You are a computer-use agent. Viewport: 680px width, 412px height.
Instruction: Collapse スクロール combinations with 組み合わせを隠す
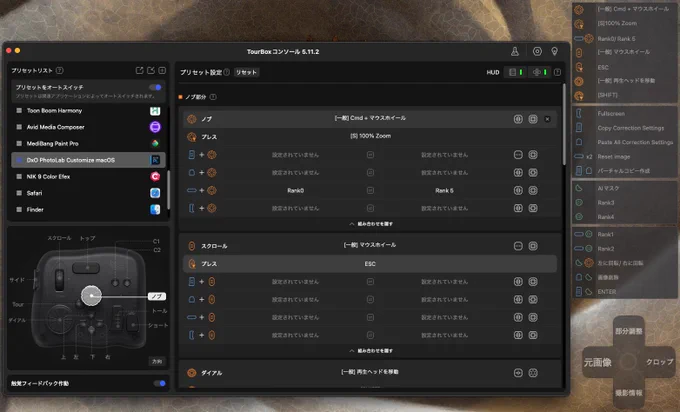(371, 351)
